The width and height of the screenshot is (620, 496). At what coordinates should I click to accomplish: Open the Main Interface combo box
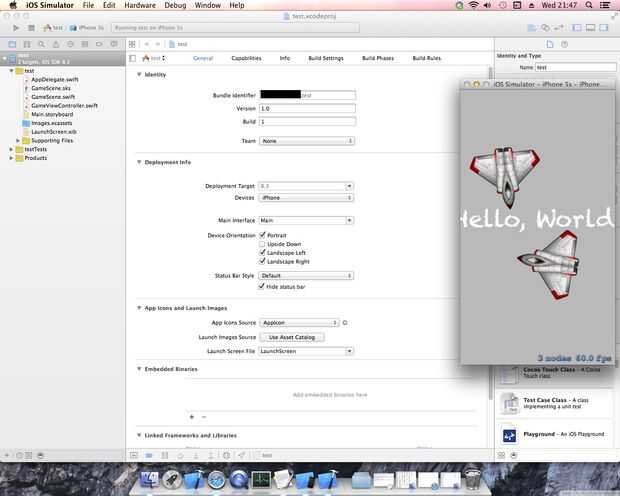point(306,220)
